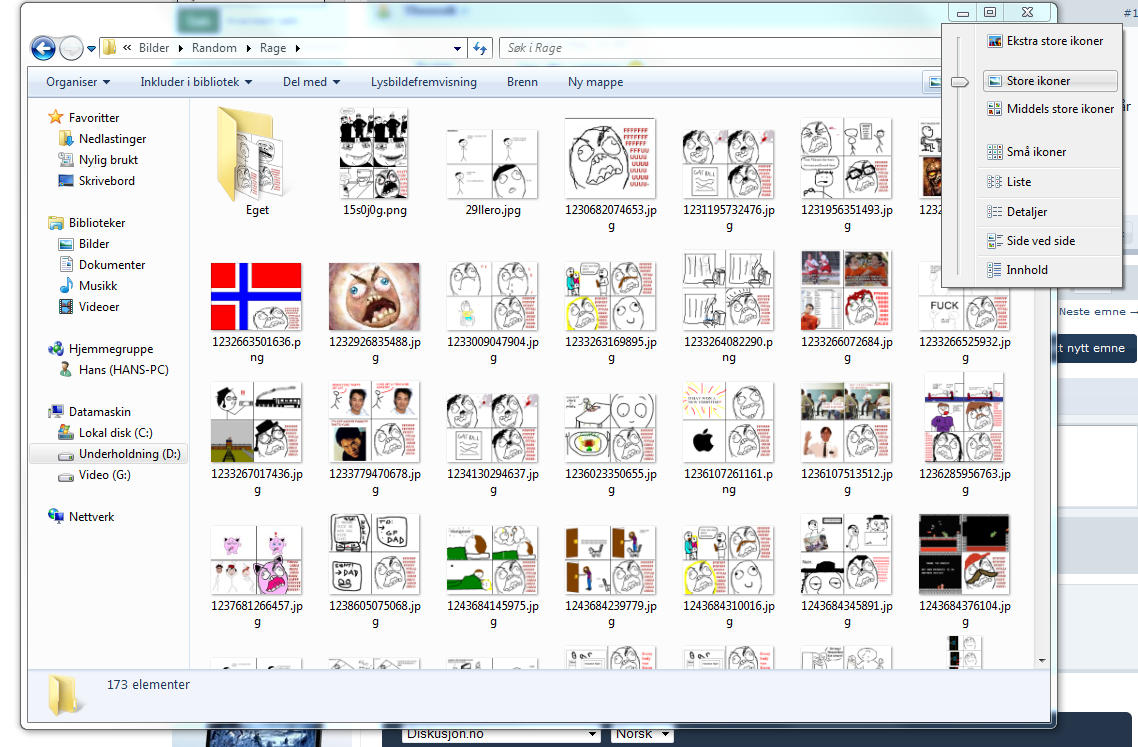Open recent pages dropdown arrow near Back
Screen dimensions: 1138x747
[x=91, y=49]
